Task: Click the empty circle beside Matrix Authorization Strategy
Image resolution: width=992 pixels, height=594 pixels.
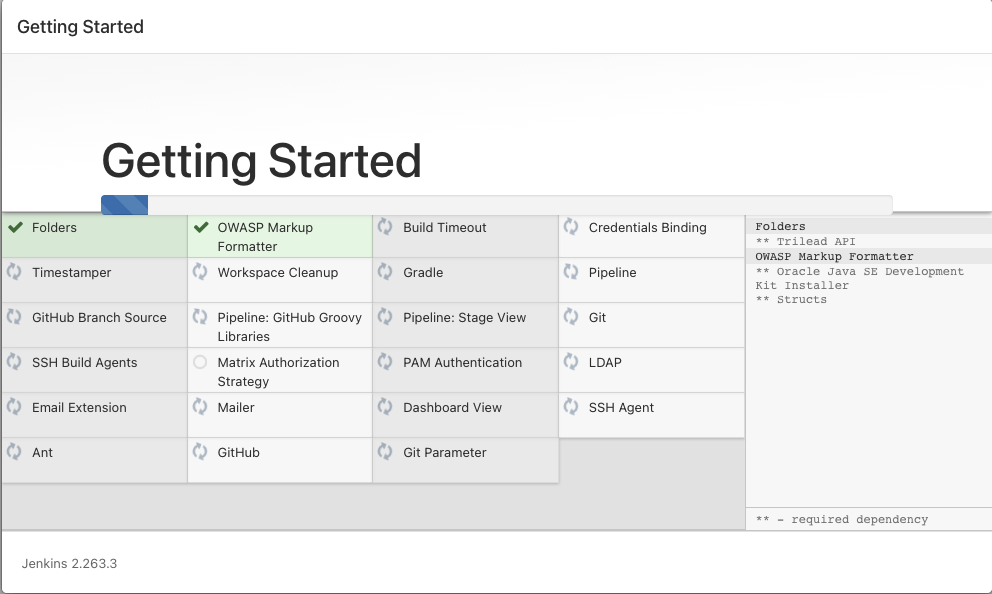Action: (x=200, y=362)
